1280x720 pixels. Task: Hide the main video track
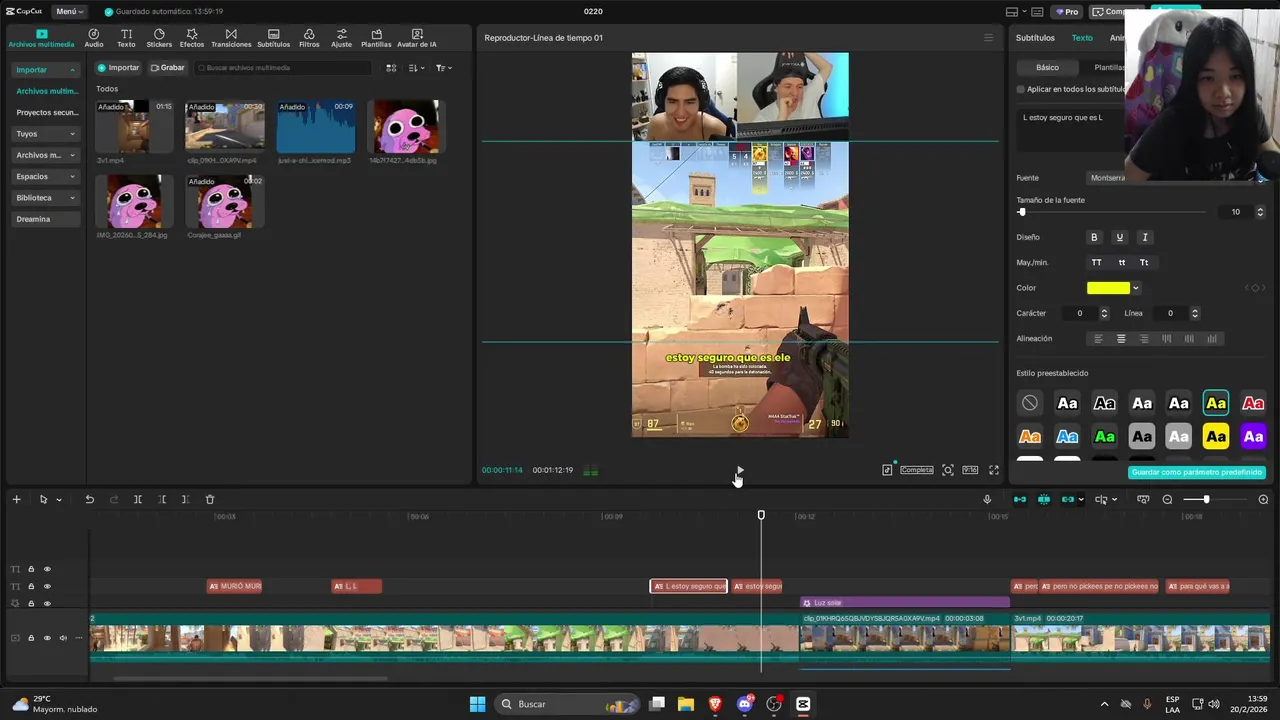tap(47, 638)
